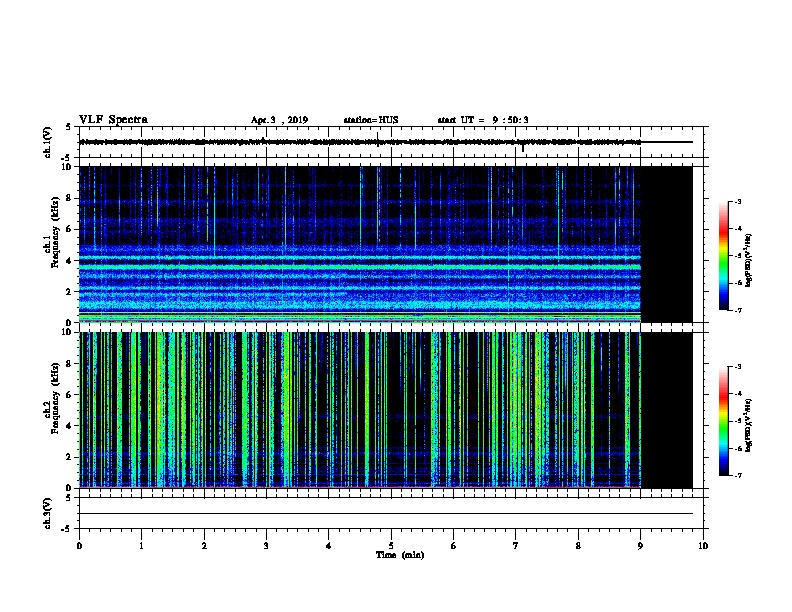Click the "5" tick on the time axis
Viewport: 792px width, 612px height.
click(391, 546)
